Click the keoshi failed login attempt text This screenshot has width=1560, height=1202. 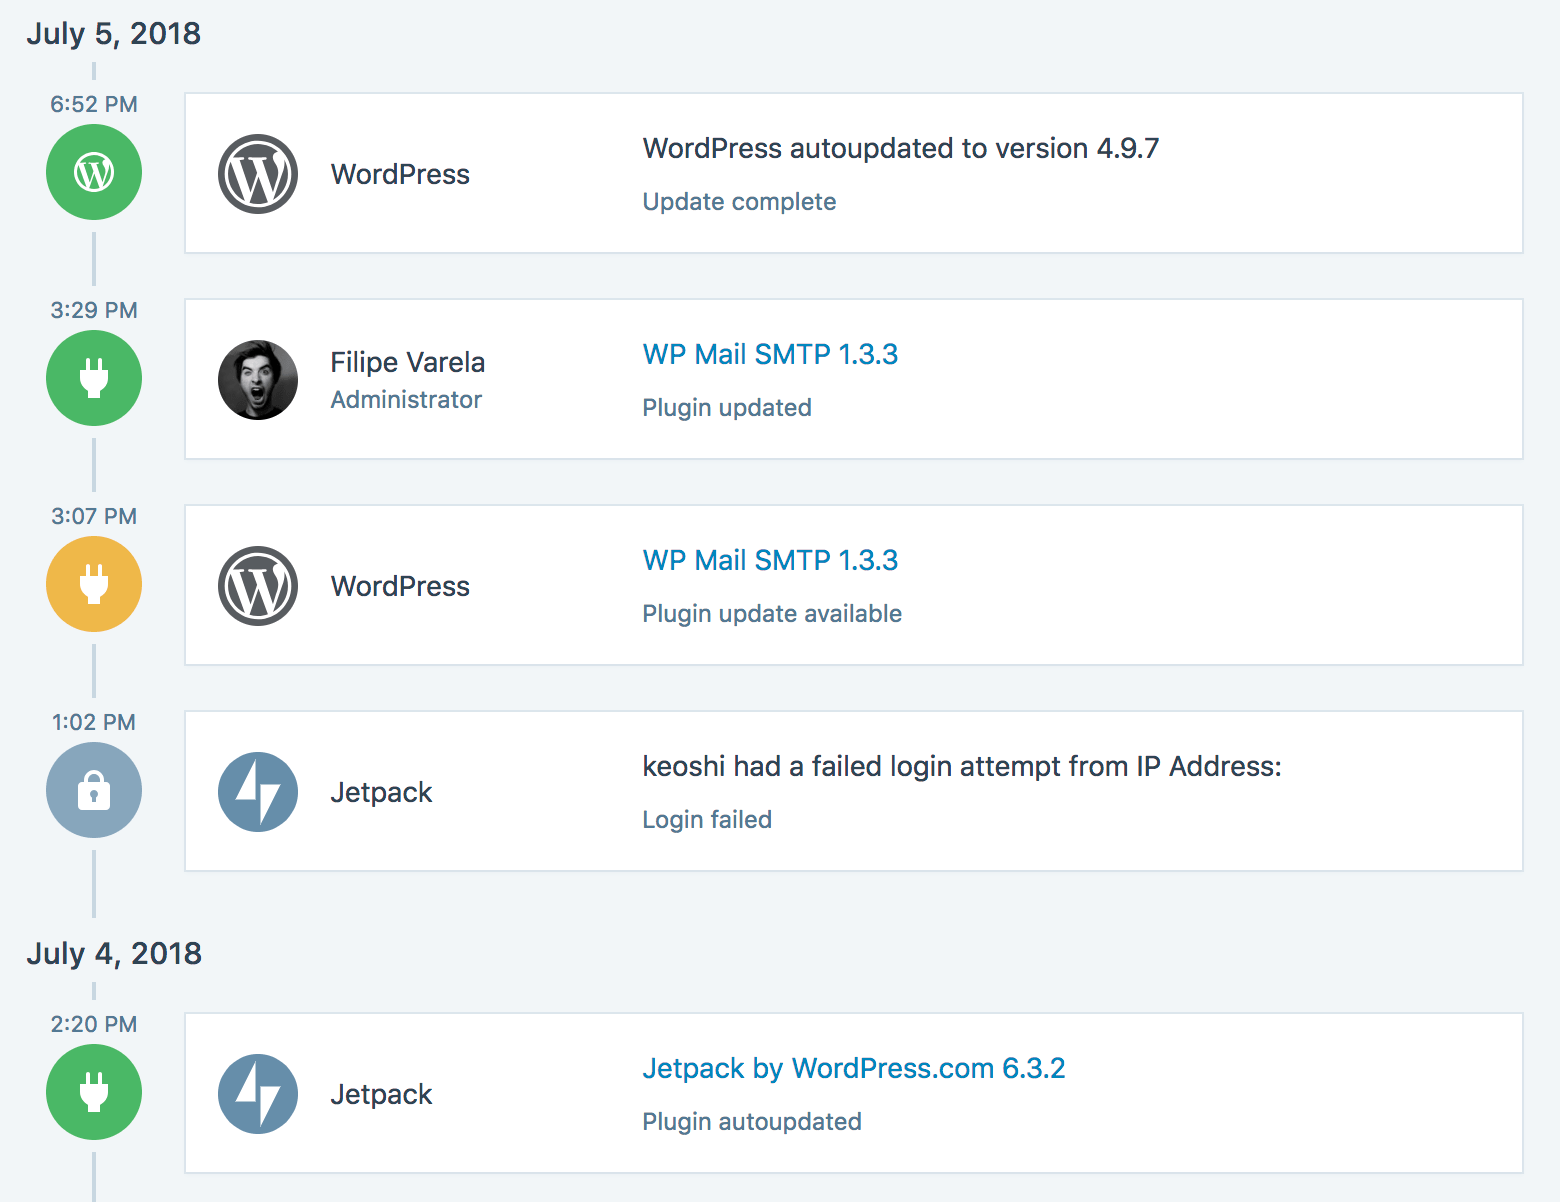point(961,766)
